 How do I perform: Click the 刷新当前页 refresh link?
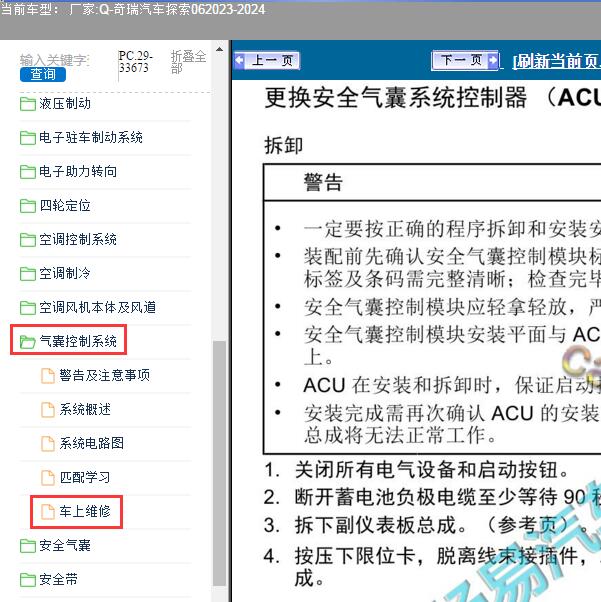[557, 61]
